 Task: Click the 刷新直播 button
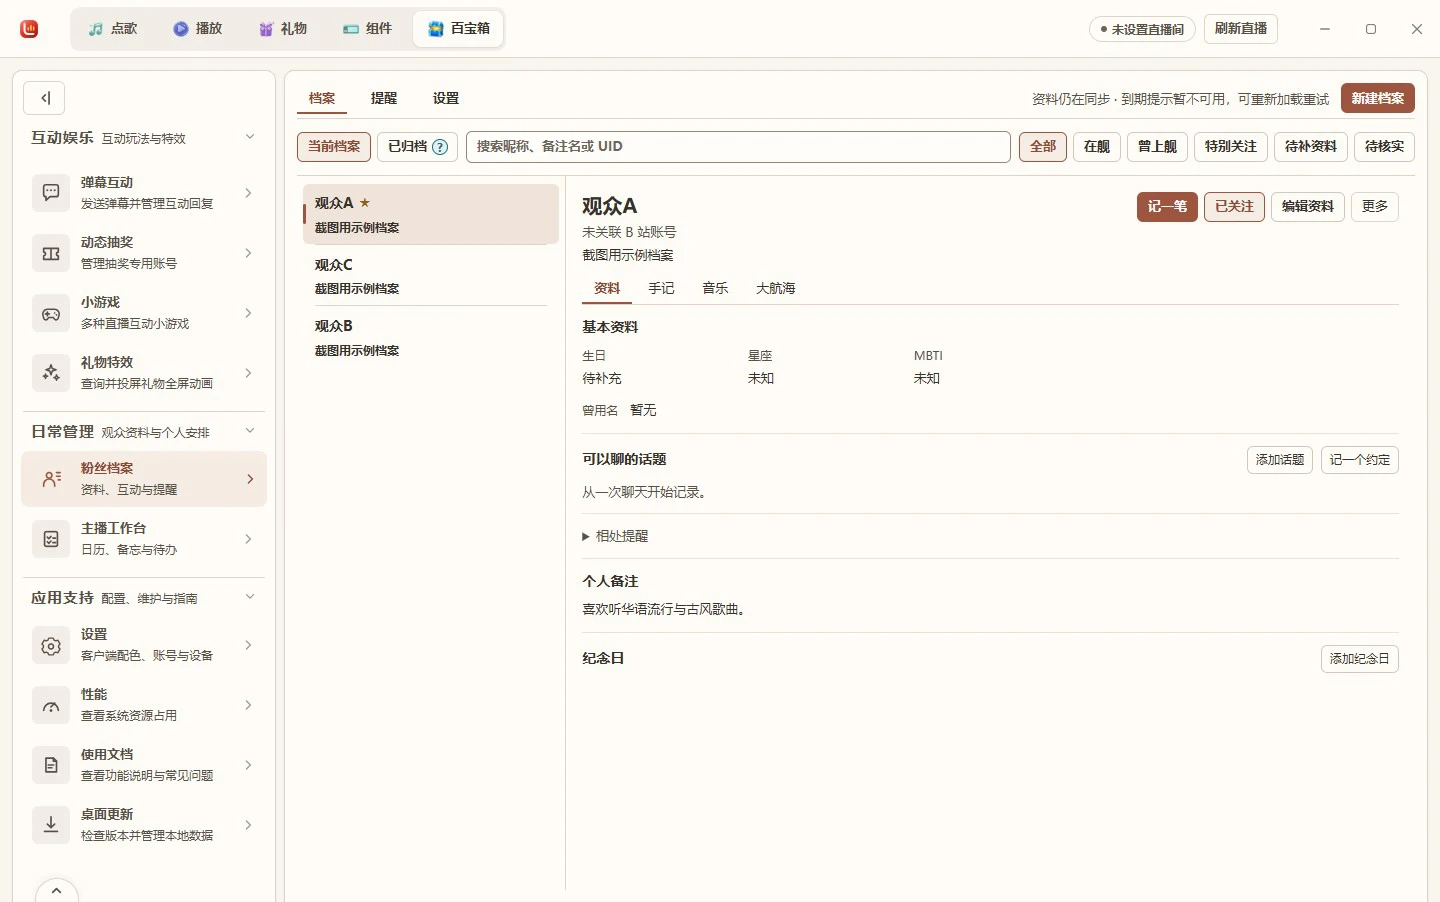(x=1241, y=29)
